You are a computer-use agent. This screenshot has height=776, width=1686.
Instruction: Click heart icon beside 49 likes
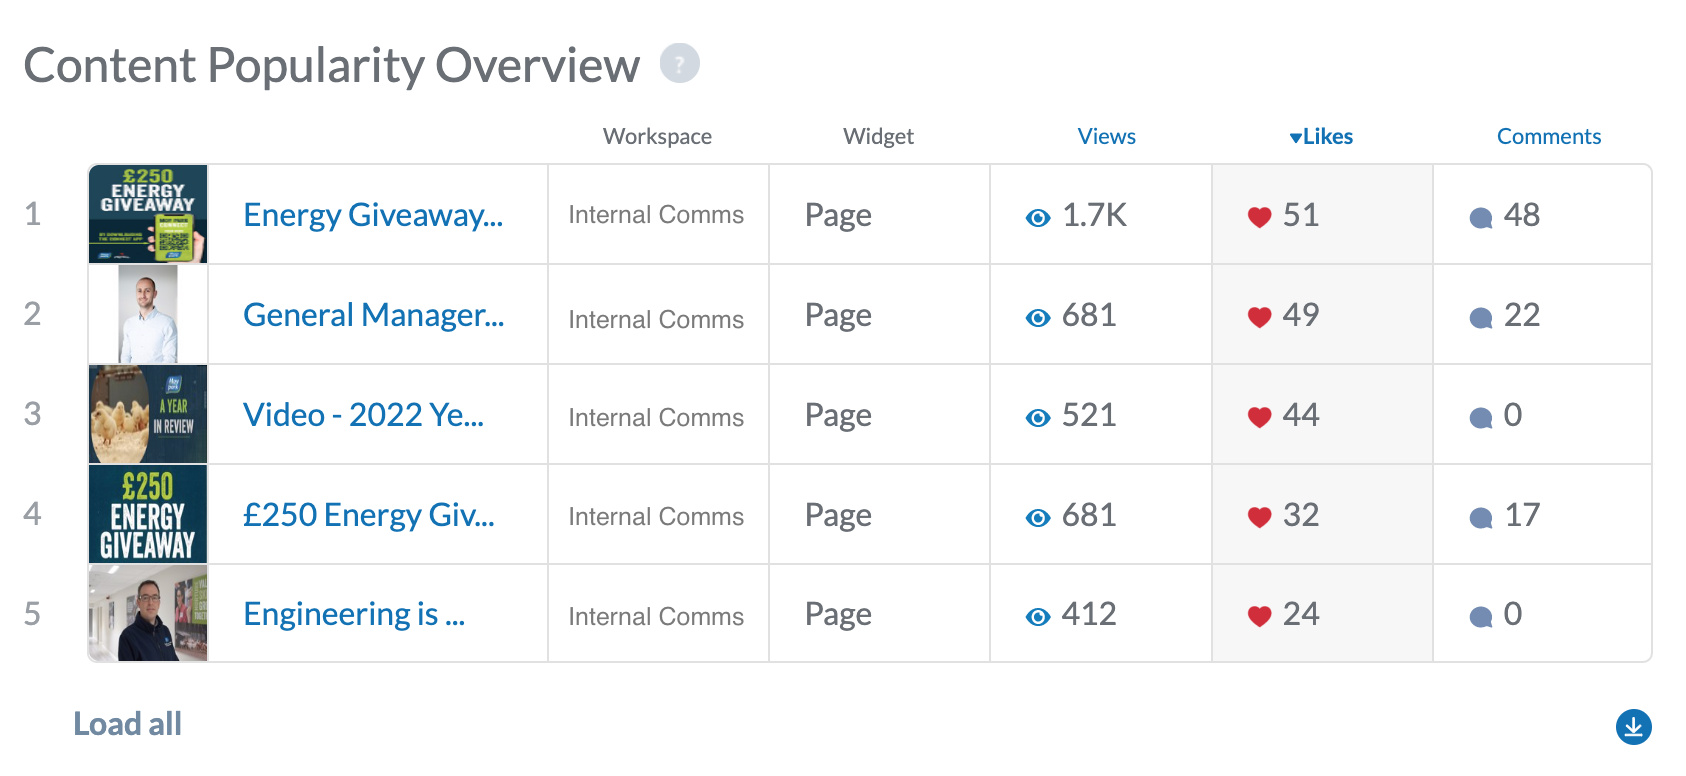1259,317
